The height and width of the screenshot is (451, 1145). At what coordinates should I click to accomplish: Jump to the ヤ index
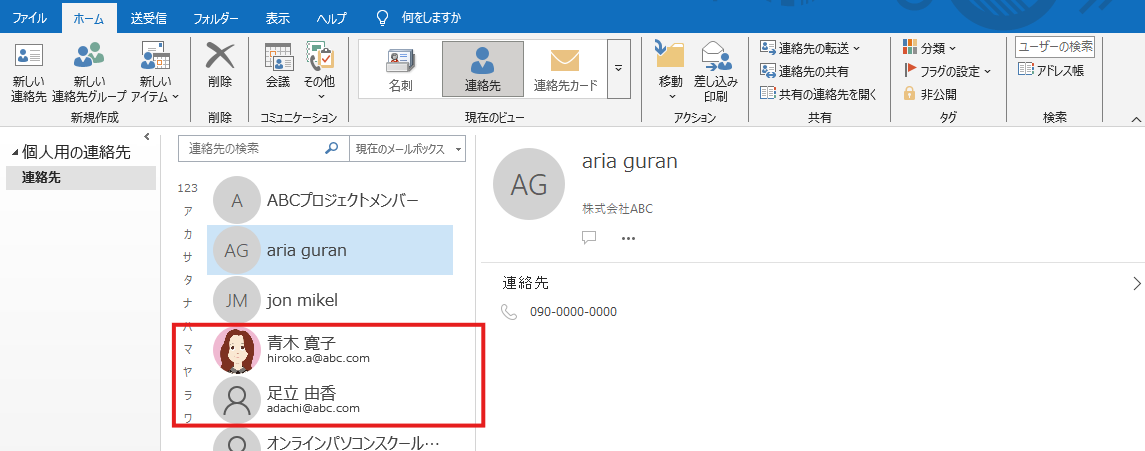tap(188, 371)
